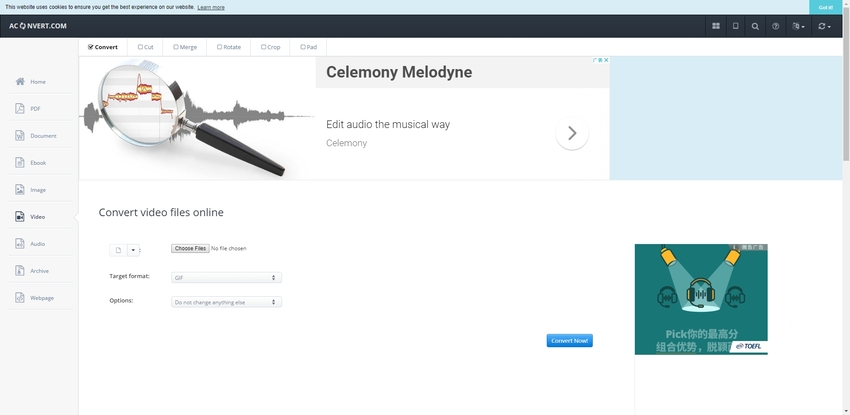
Task: Enable the Rotate tab checkbox
Action: (219, 47)
